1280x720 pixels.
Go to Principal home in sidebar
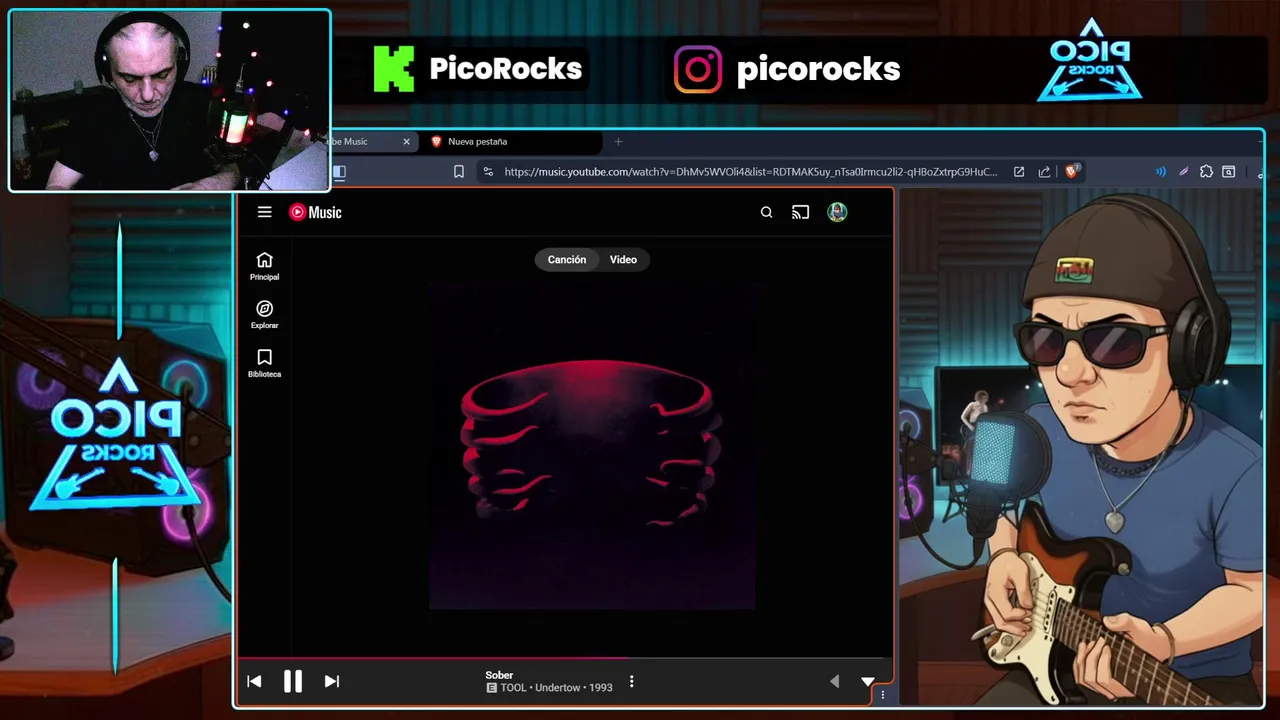(x=264, y=266)
